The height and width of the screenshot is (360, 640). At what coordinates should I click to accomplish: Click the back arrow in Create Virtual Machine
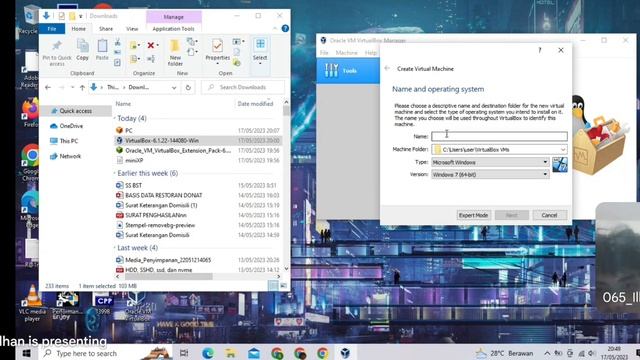coord(387,69)
